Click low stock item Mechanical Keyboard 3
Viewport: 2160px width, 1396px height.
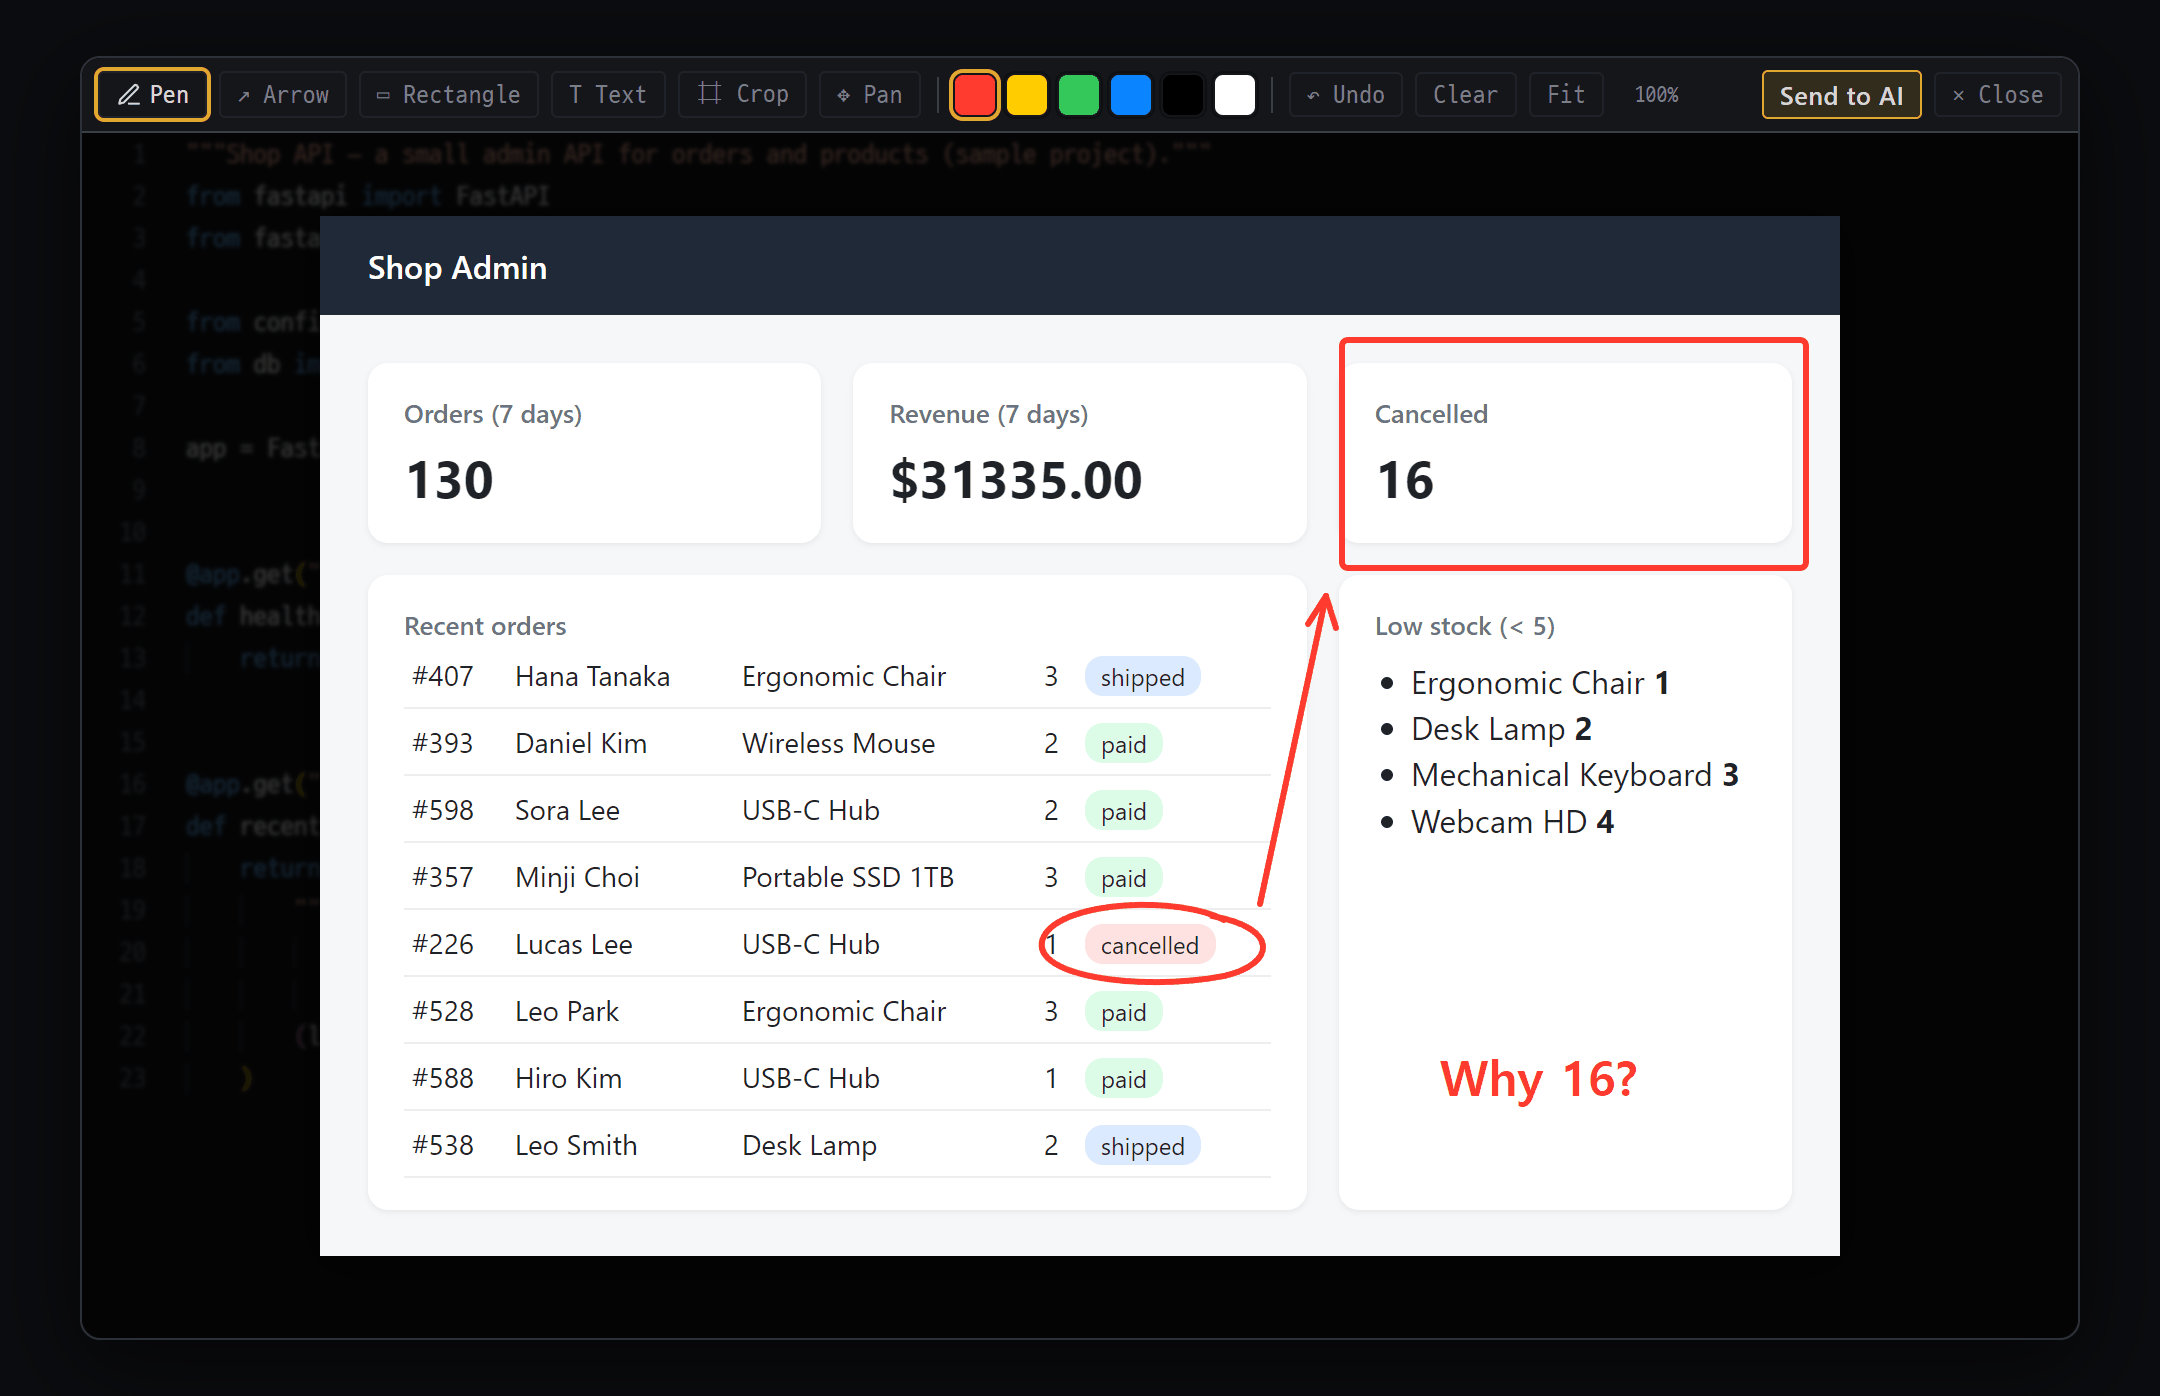tap(1575, 775)
